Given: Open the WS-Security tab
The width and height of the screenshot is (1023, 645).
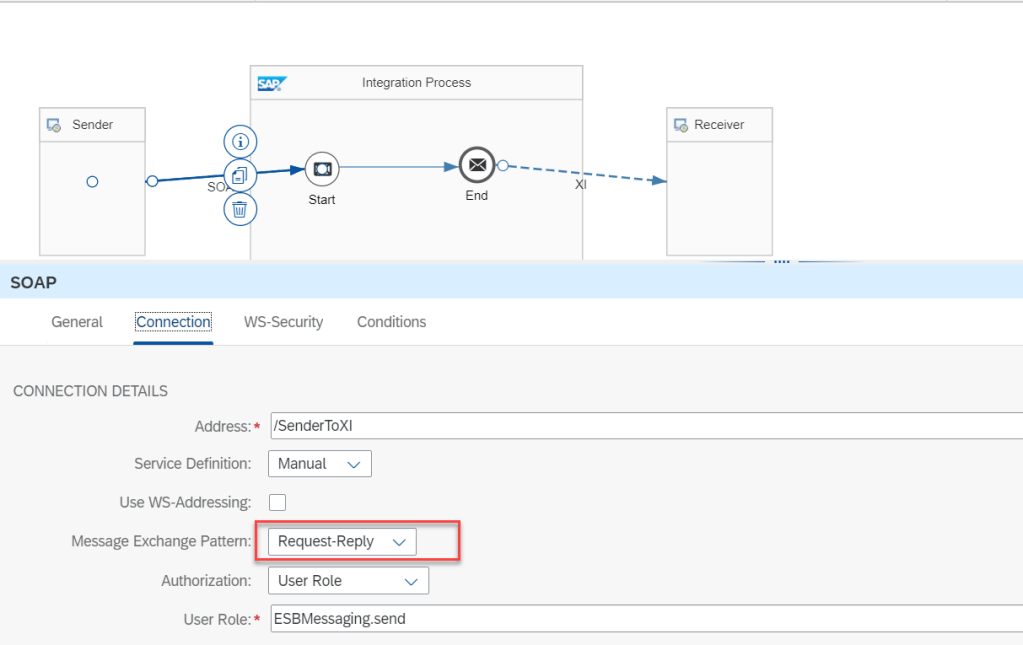Looking at the screenshot, I should (x=283, y=322).
